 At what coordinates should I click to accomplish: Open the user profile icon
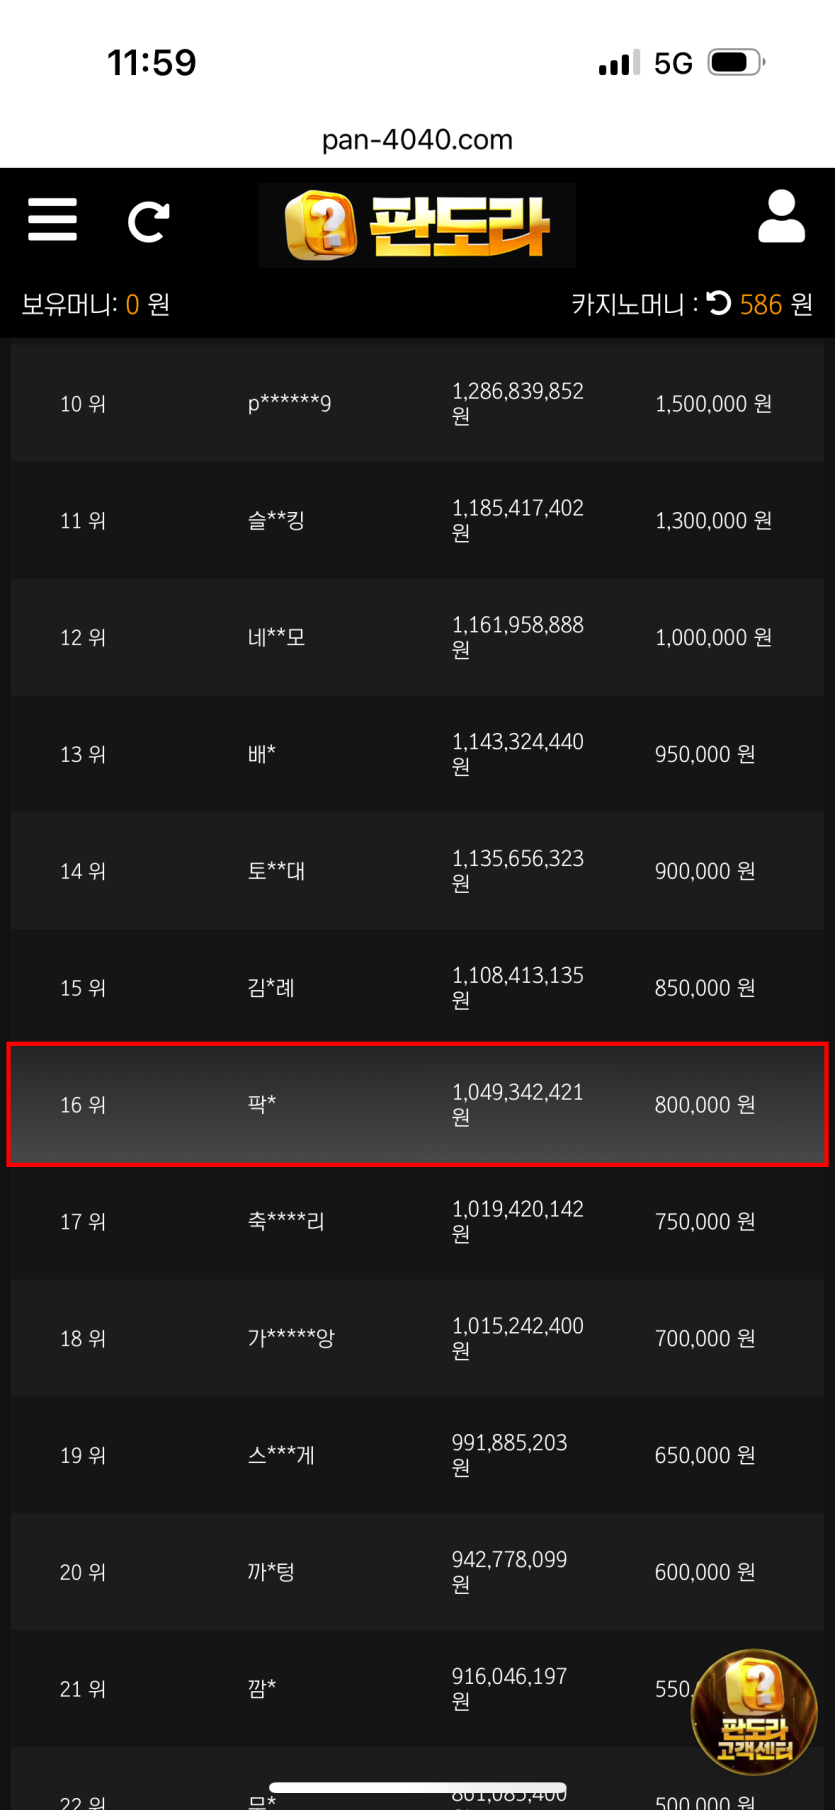[x=781, y=217]
